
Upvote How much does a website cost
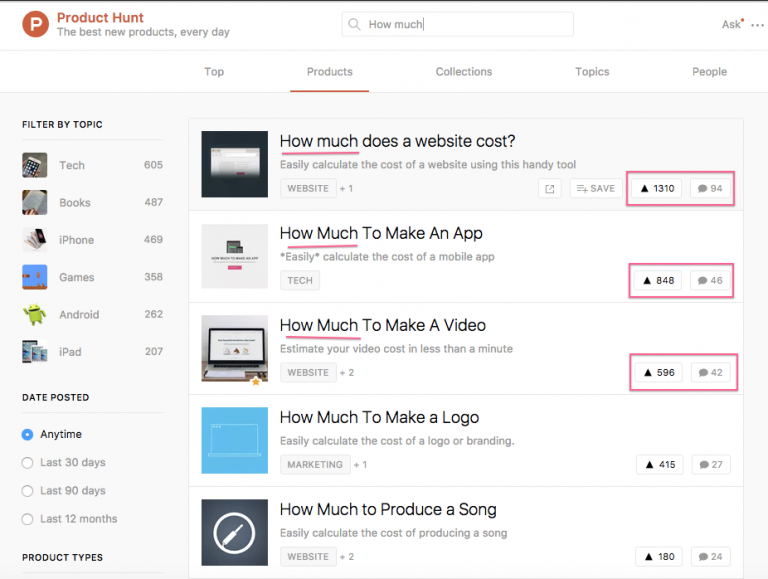657,188
